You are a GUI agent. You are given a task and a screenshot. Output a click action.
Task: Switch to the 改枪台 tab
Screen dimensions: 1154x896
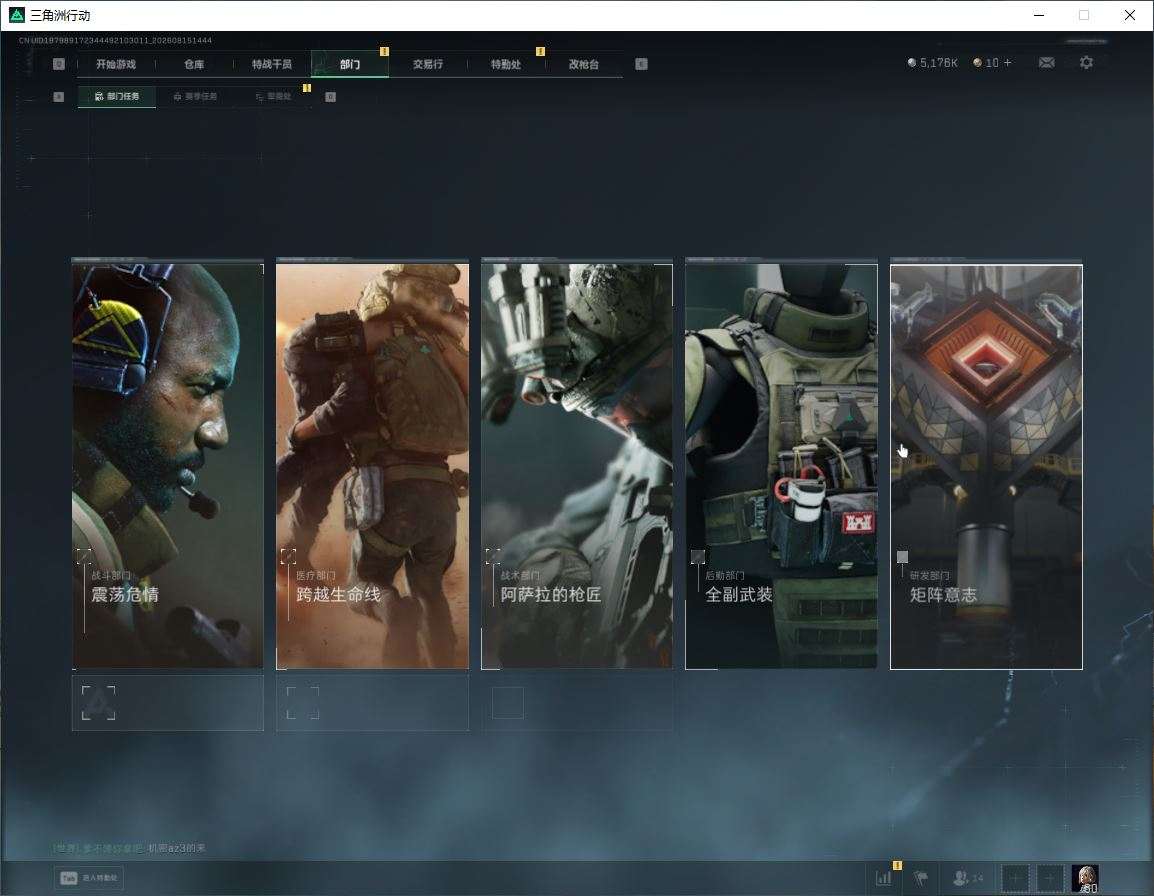click(584, 64)
